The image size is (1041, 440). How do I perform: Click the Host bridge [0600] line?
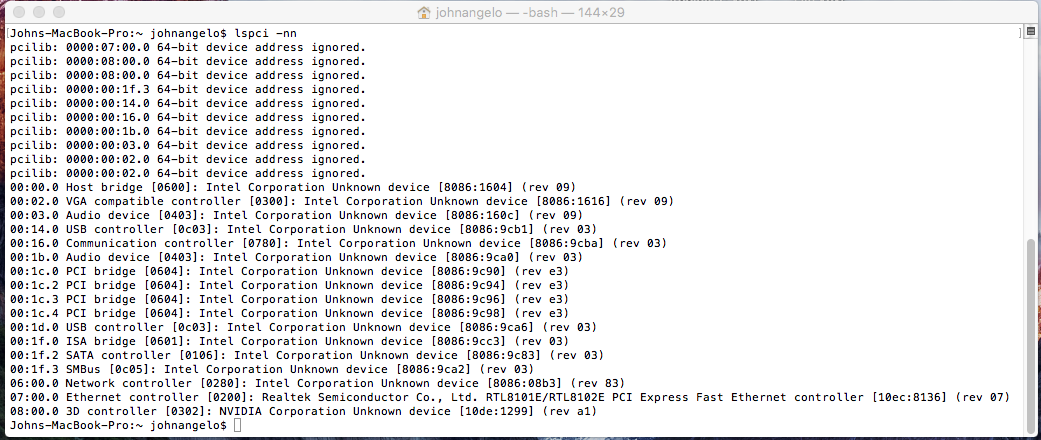point(293,187)
